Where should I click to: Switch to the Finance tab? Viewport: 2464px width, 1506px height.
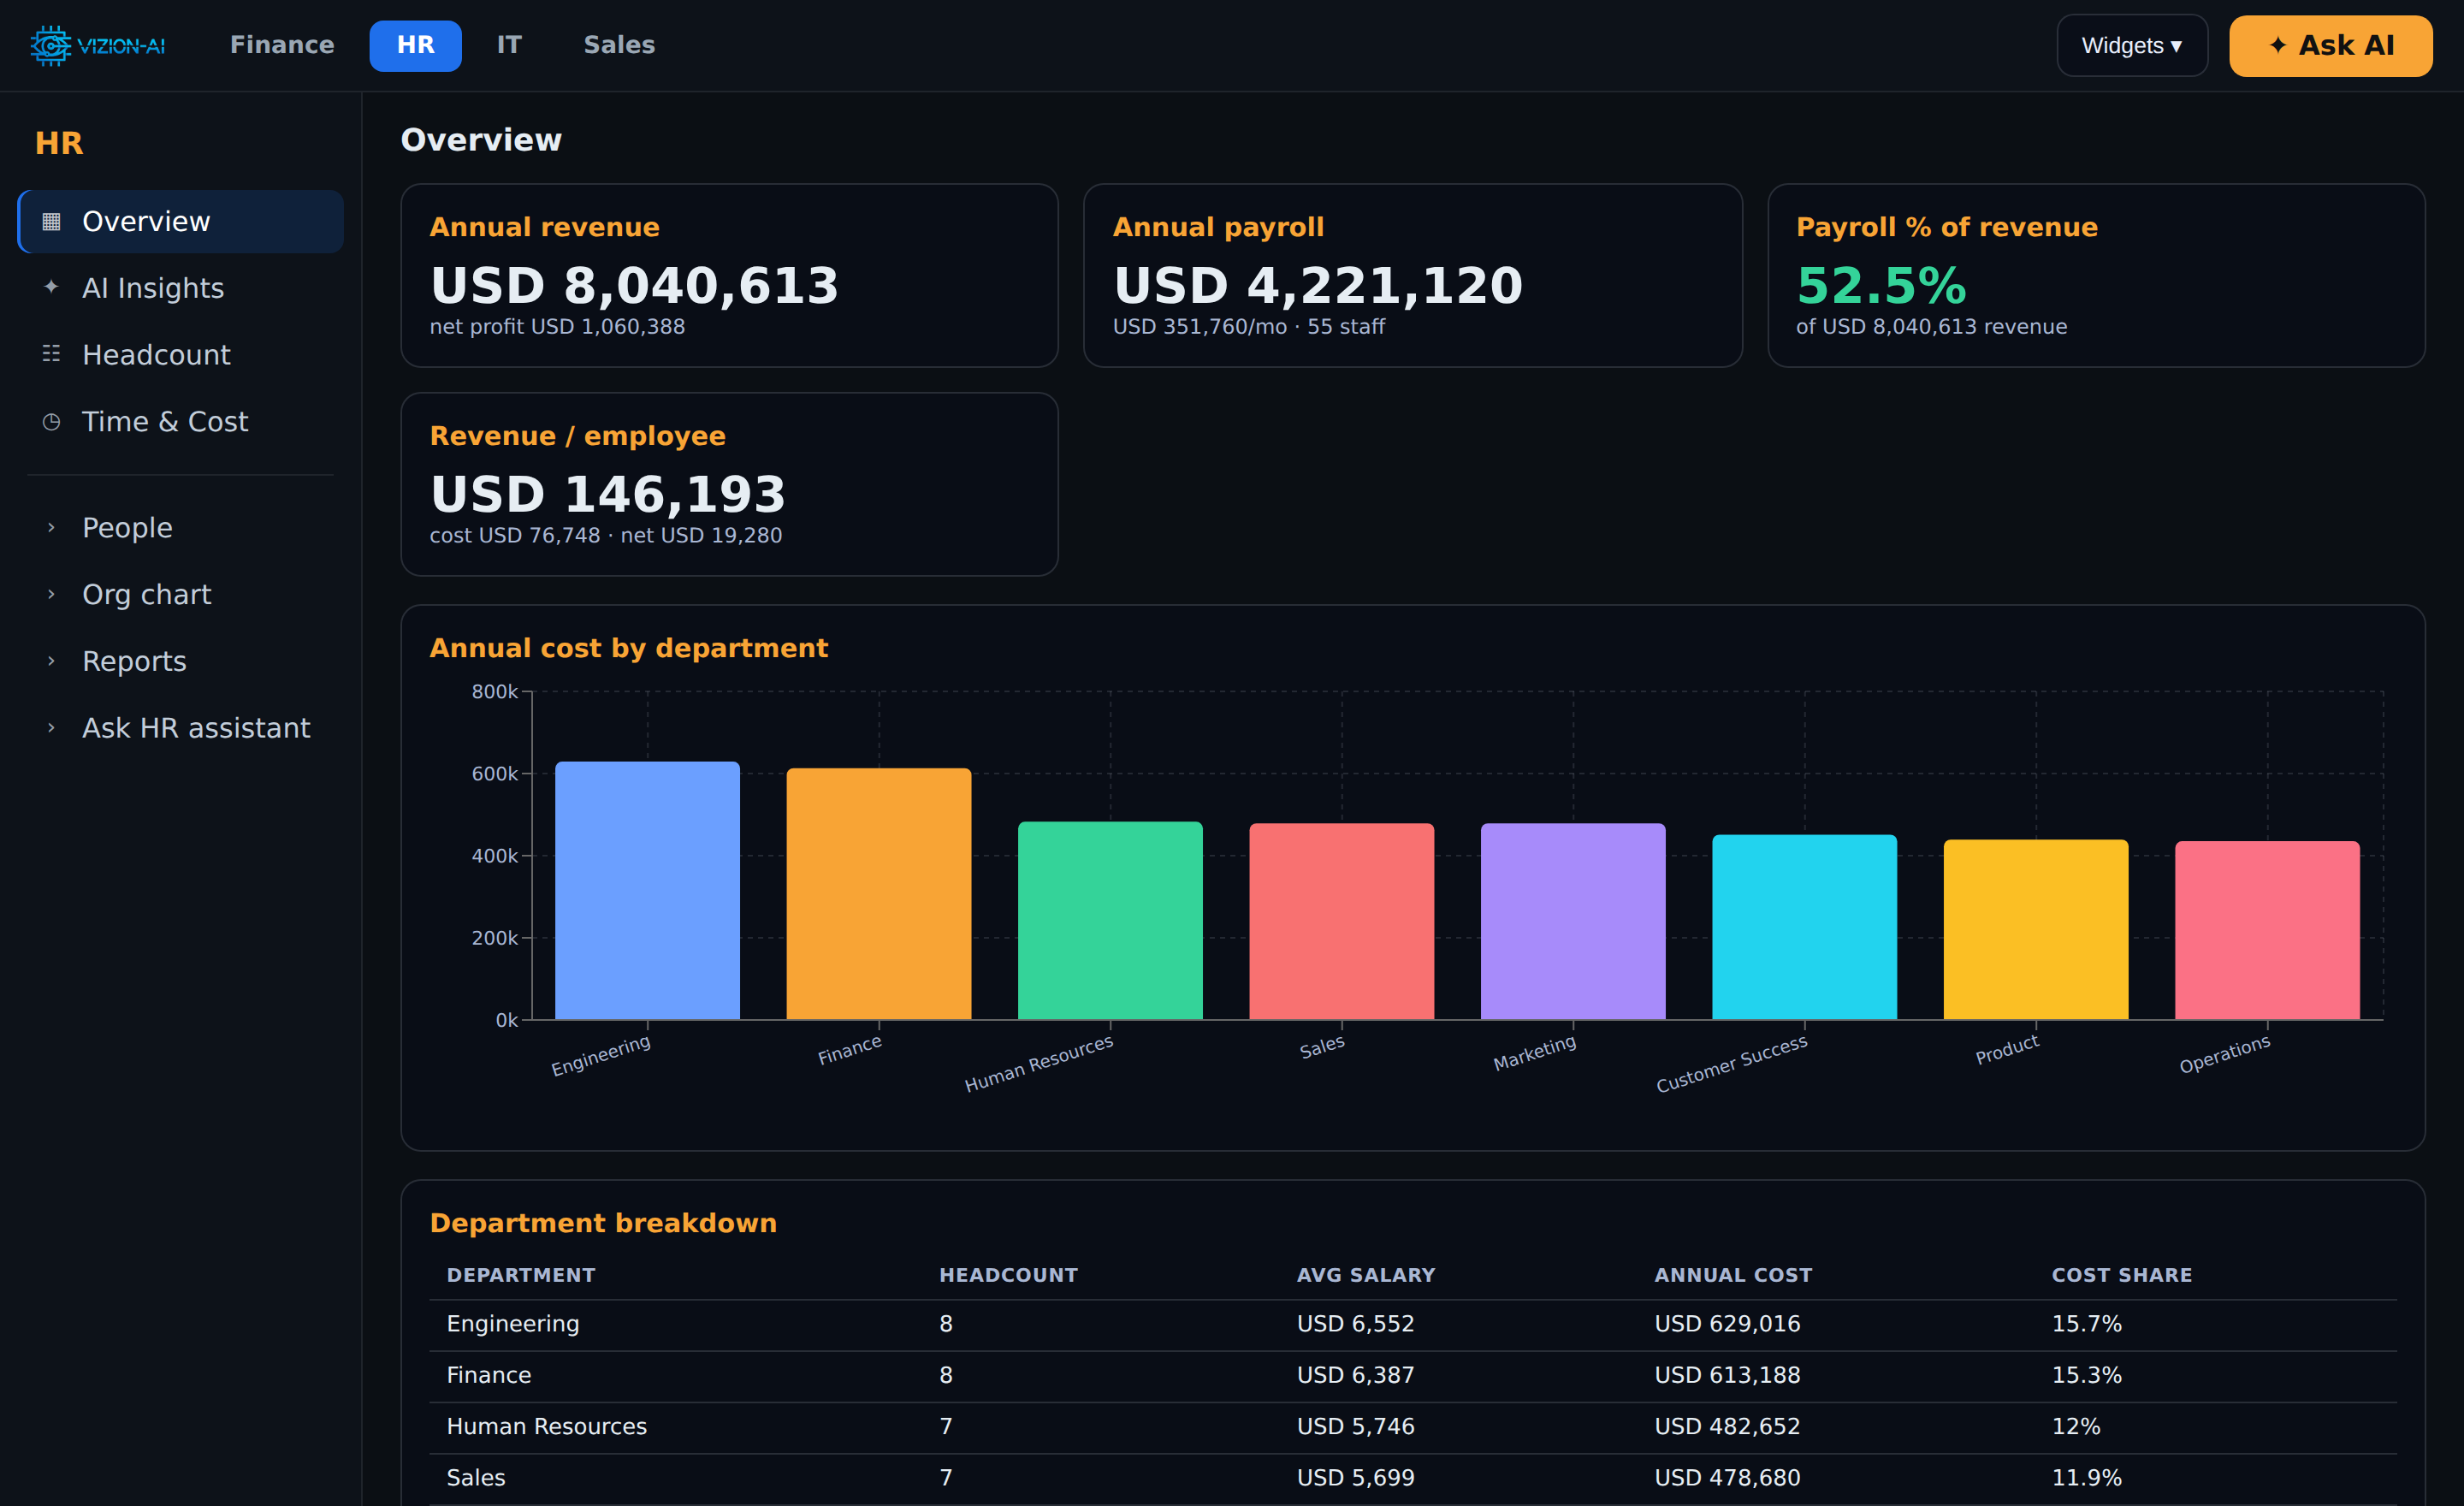point(282,45)
